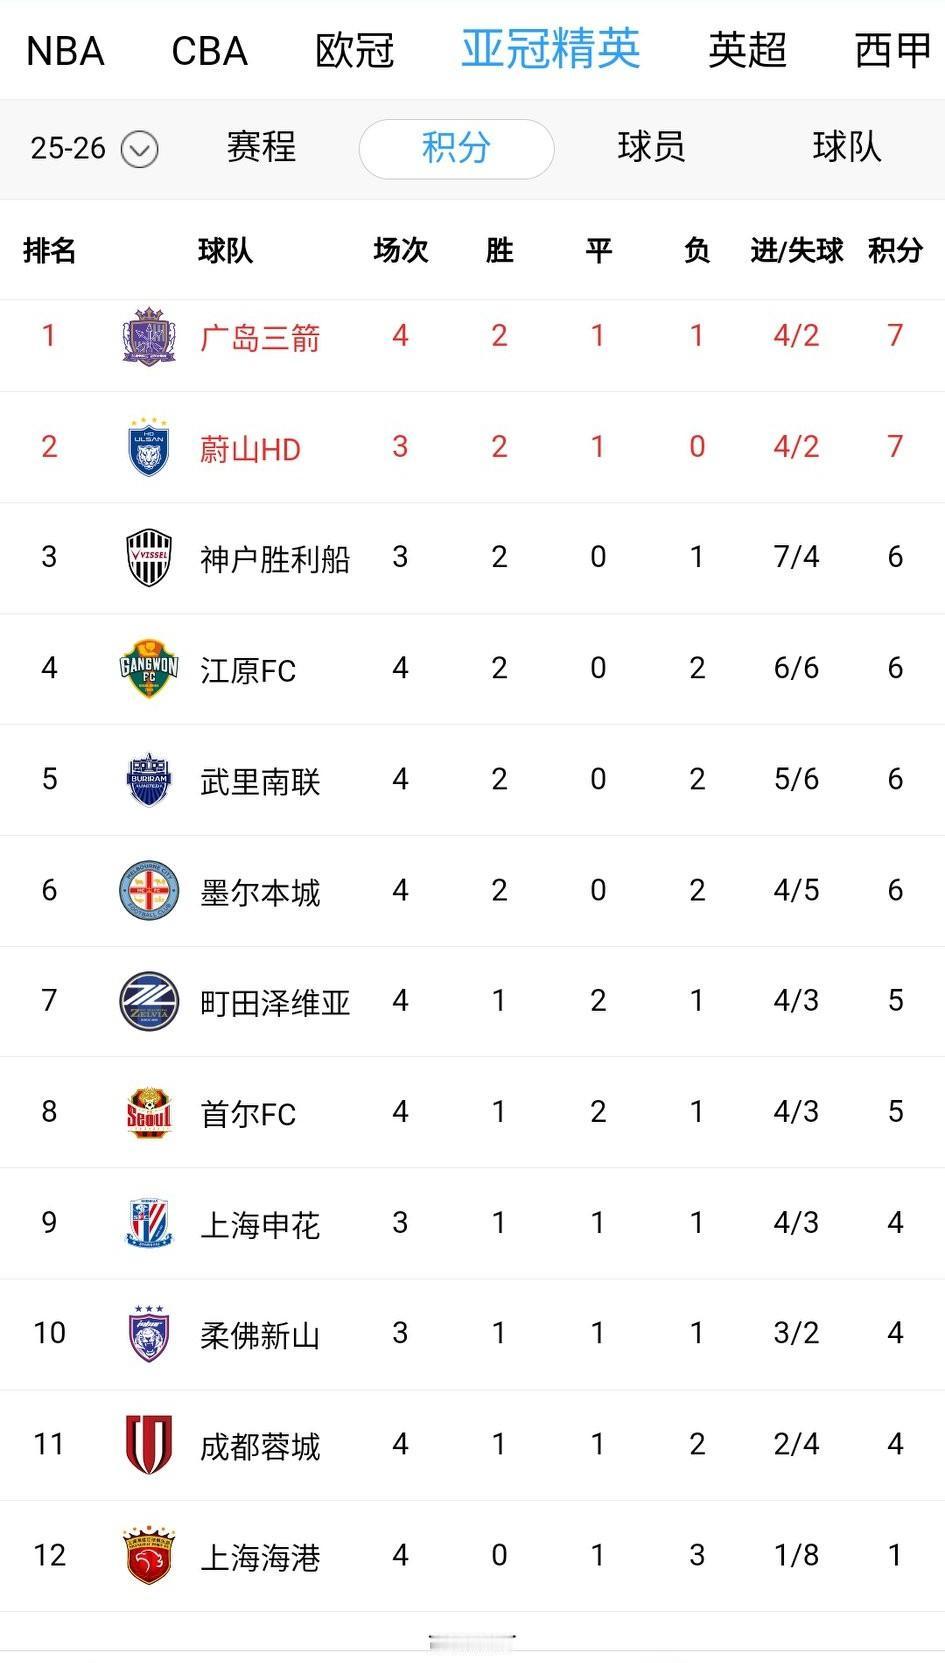Select the NBA tab
The width and height of the screenshot is (945, 1663).
point(65,51)
